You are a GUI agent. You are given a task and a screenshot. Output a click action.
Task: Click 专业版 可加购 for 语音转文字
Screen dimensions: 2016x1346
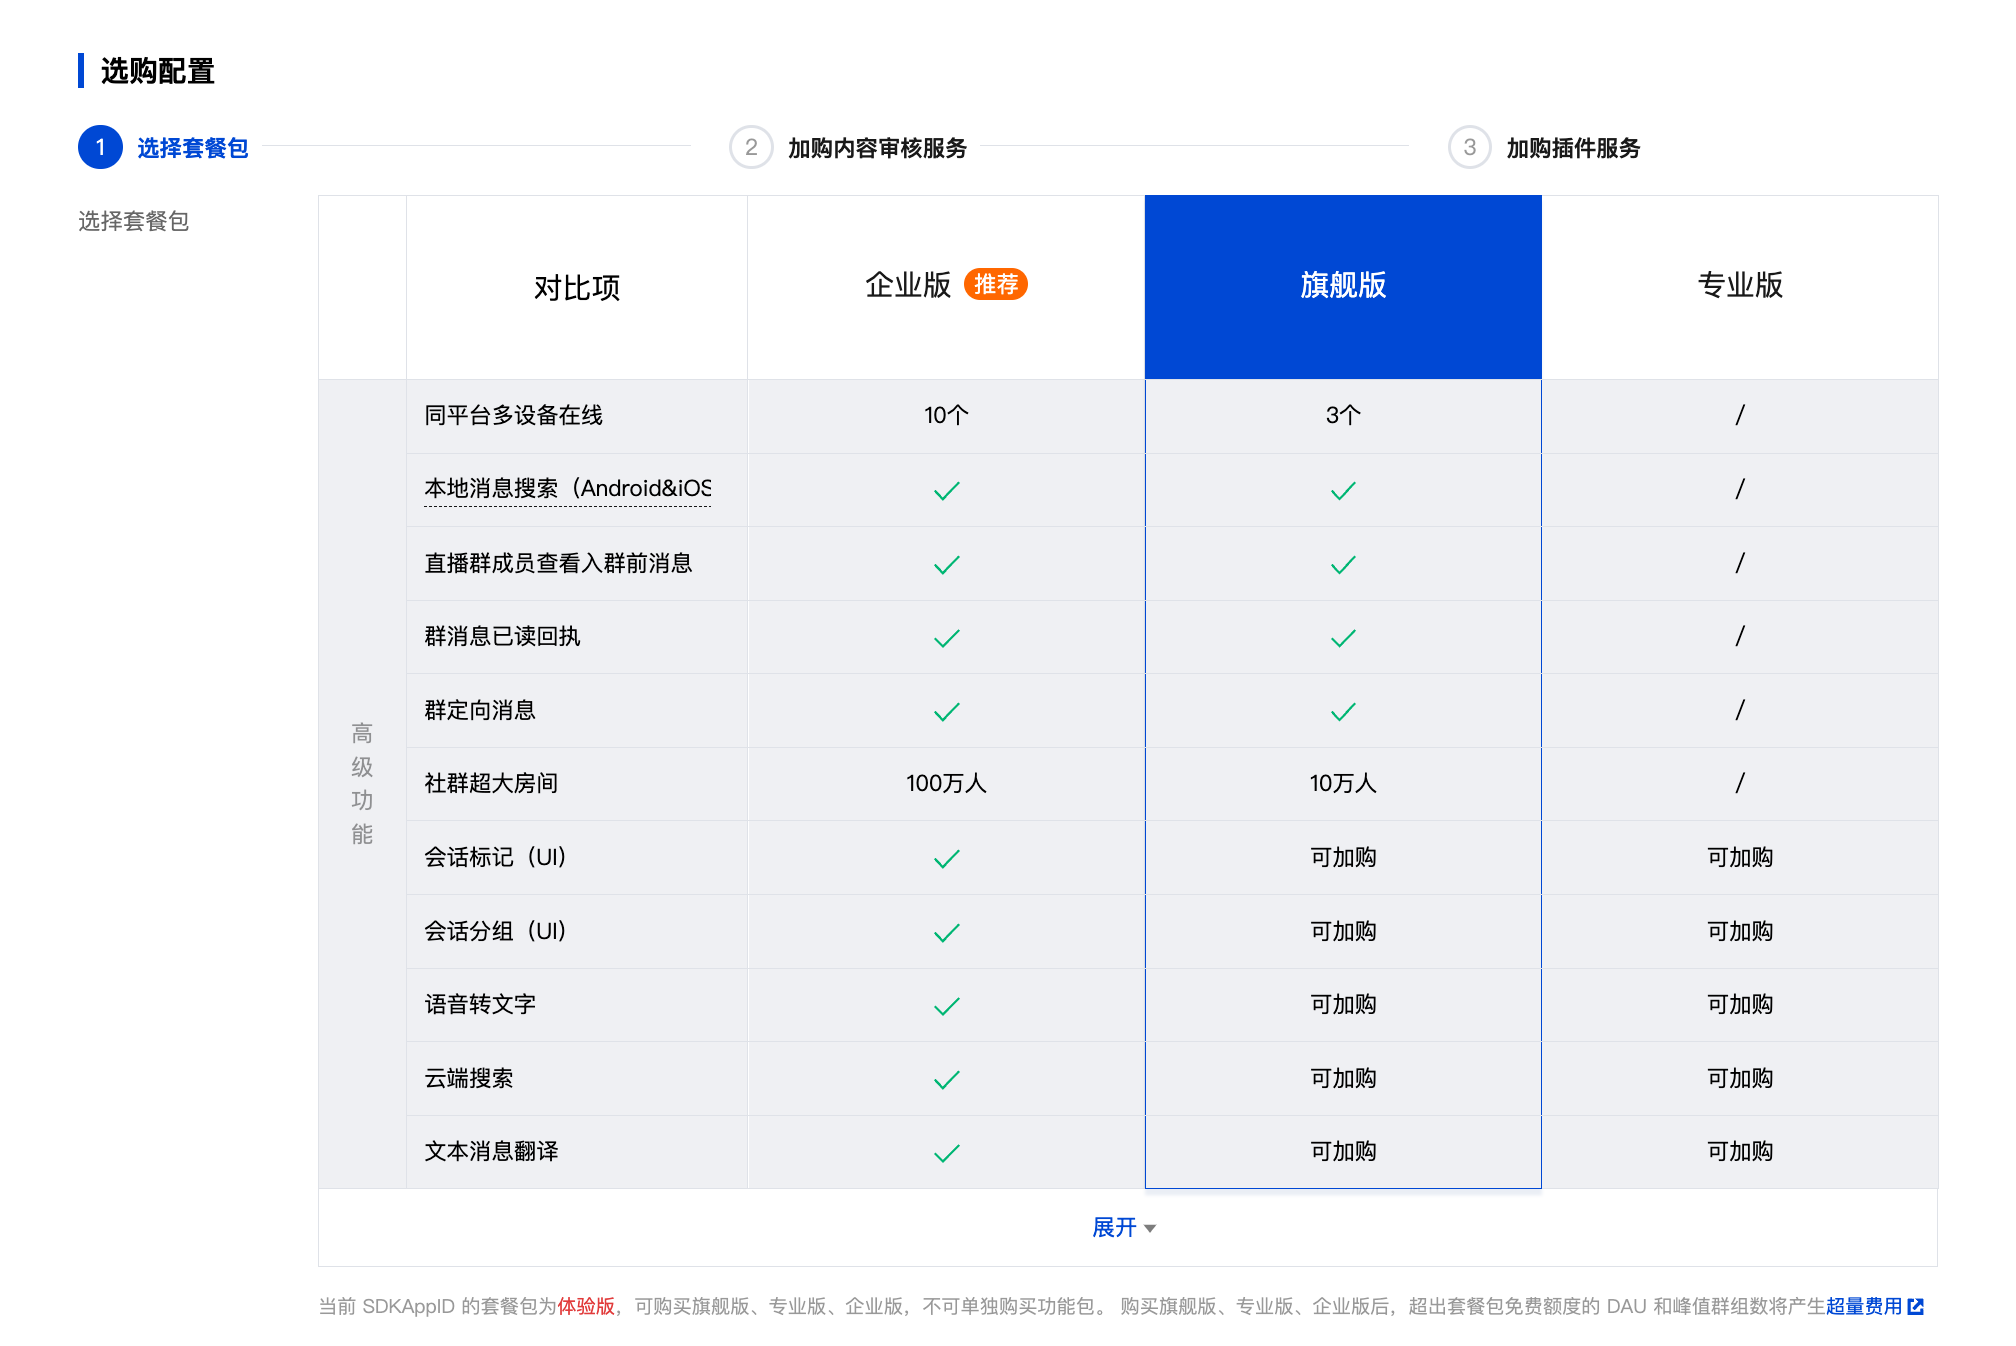coord(1740,1004)
